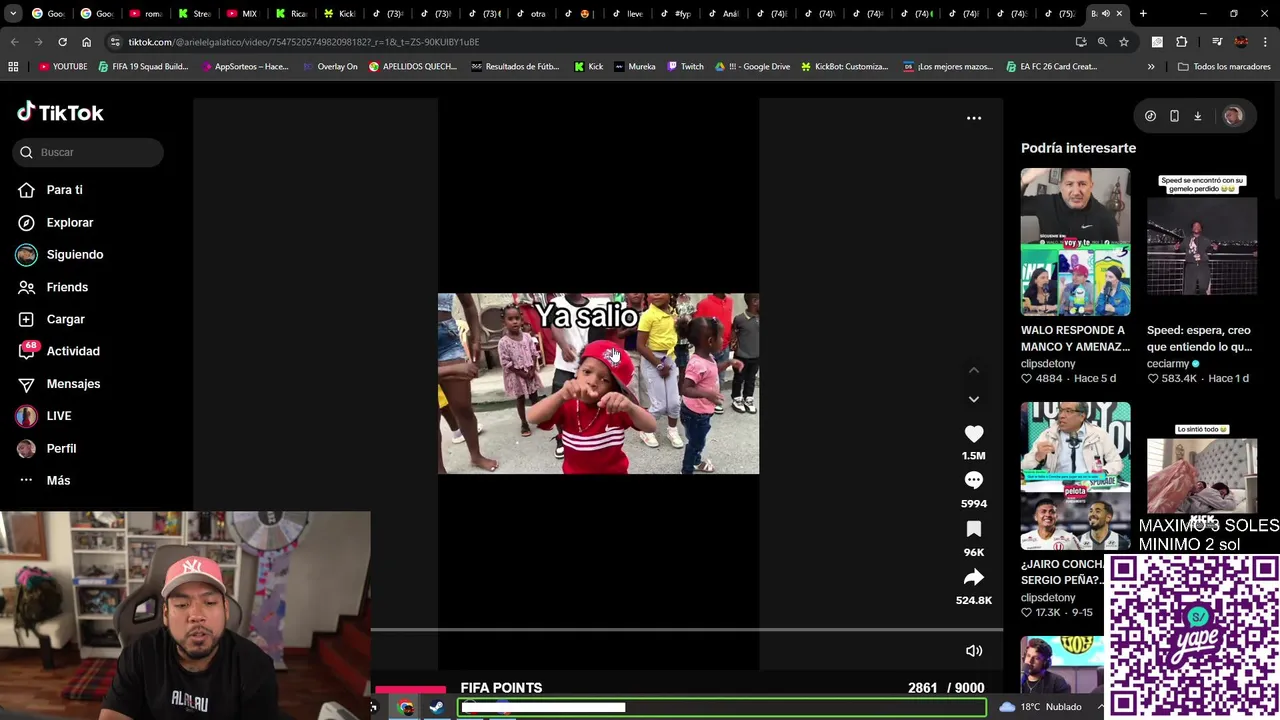Open the mobile app phone icon
Screen dimensions: 1280x720
(1174, 116)
